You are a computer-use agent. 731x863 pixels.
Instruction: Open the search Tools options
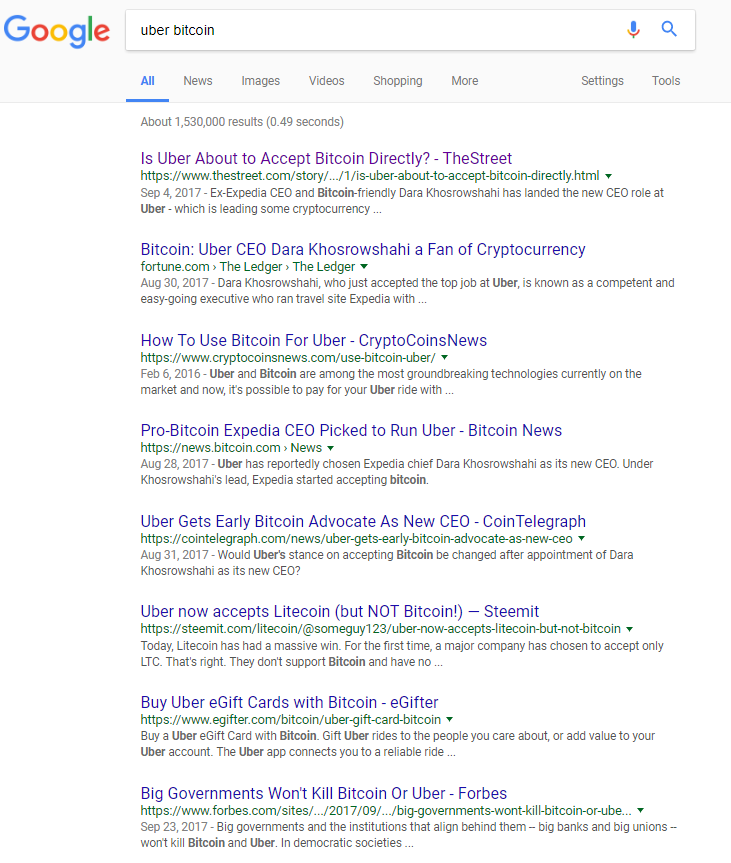(x=666, y=81)
